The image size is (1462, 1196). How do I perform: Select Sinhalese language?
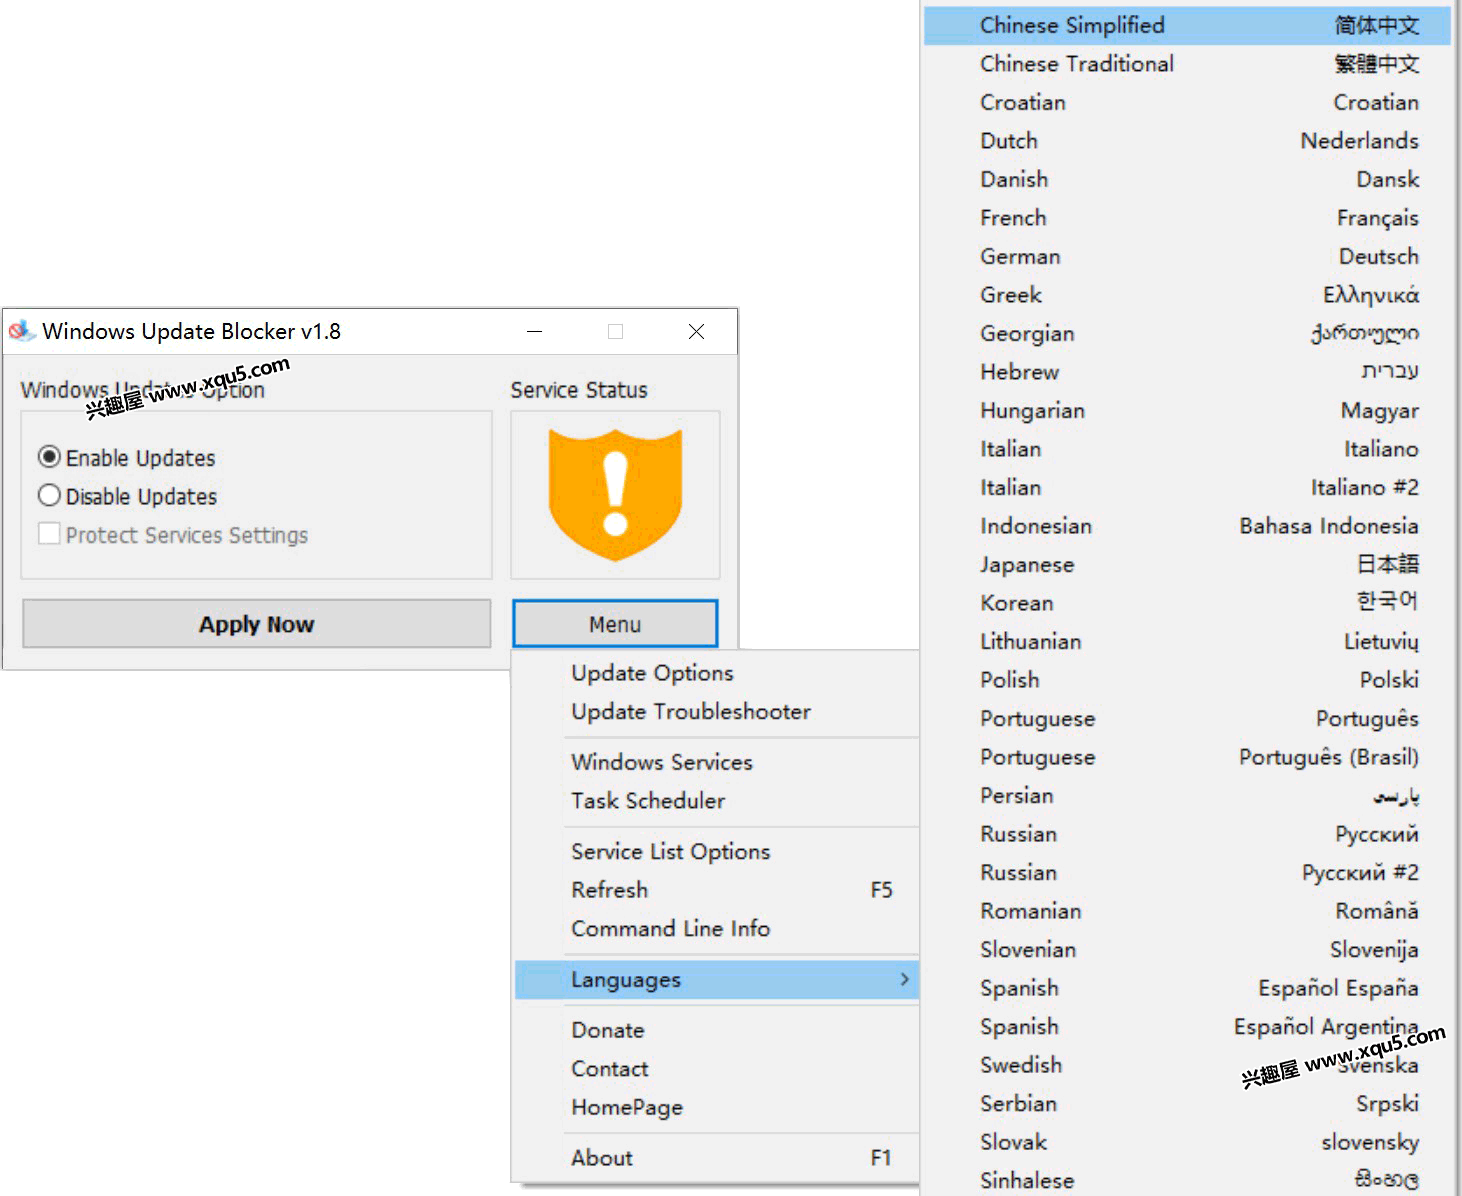1187,1179
